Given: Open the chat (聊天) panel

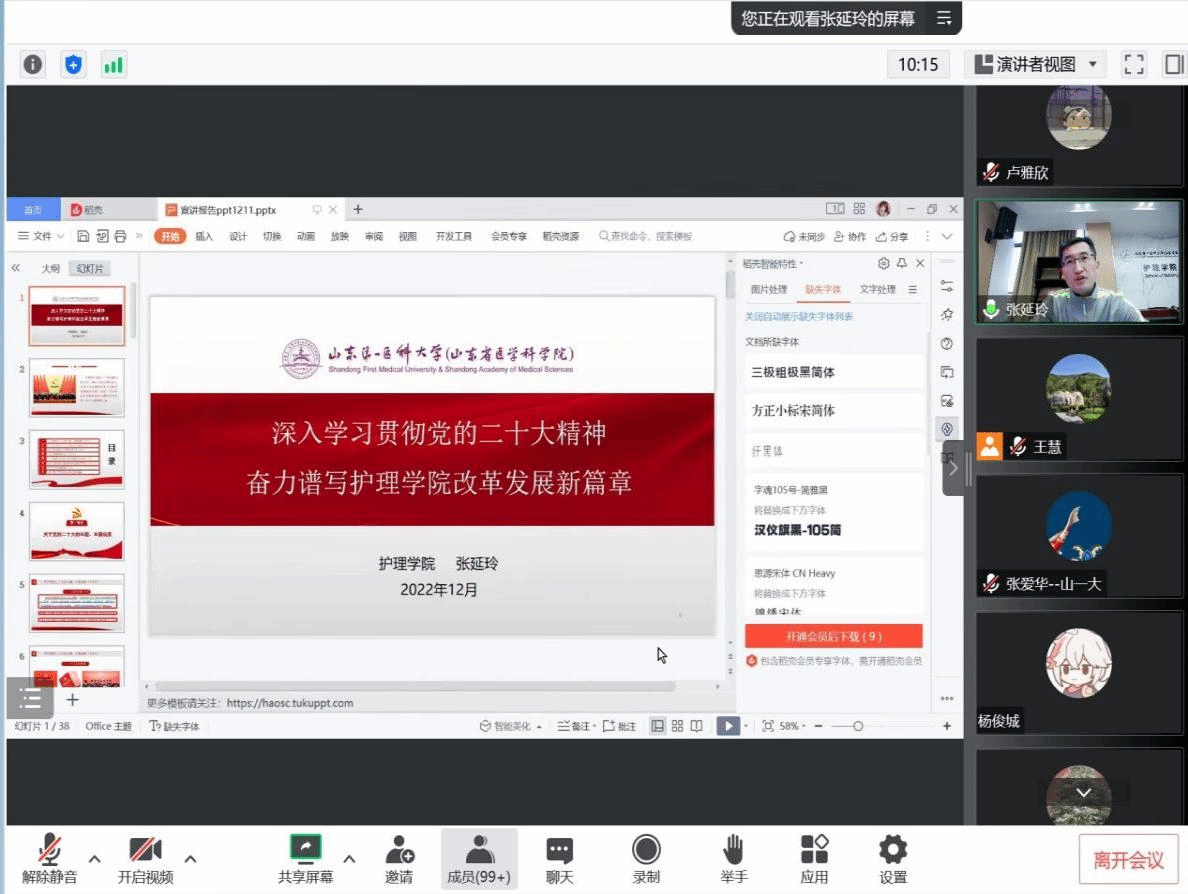Looking at the screenshot, I should [560, 859].
